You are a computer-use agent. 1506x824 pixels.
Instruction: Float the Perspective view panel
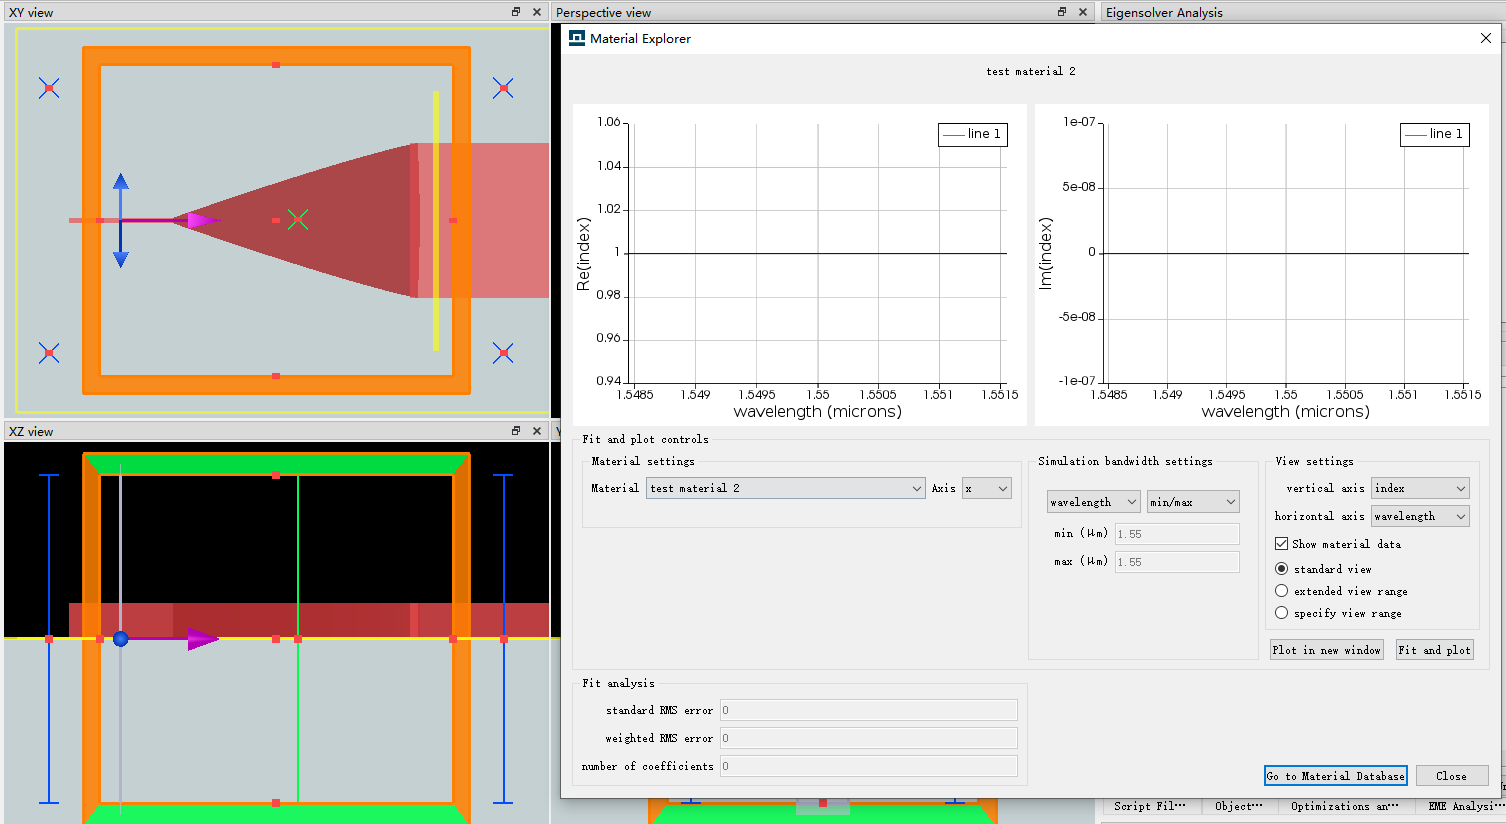[1062, 12]
